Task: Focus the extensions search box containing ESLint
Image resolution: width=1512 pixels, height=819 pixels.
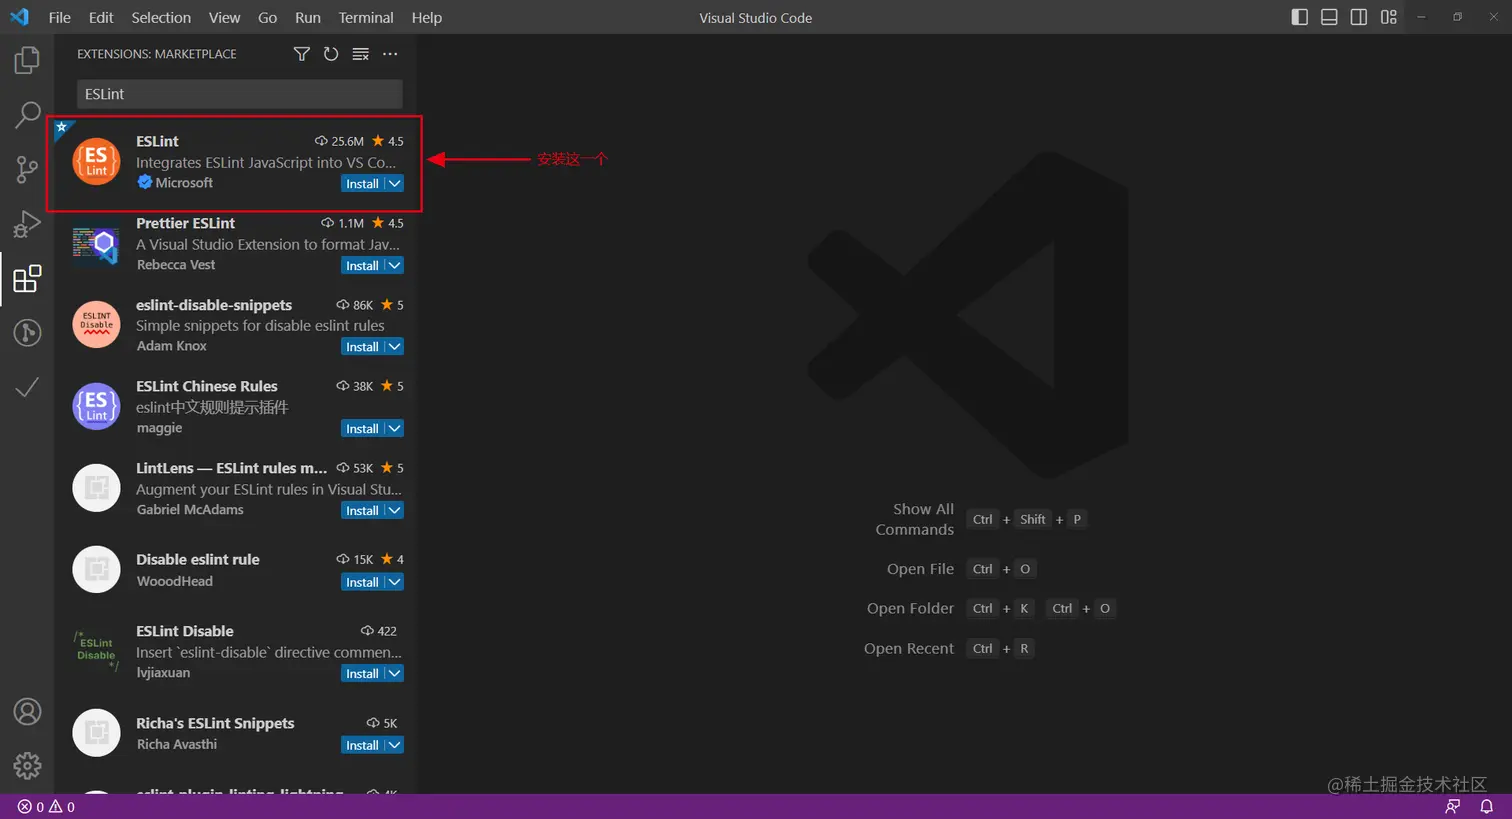Action: [240, 94]
